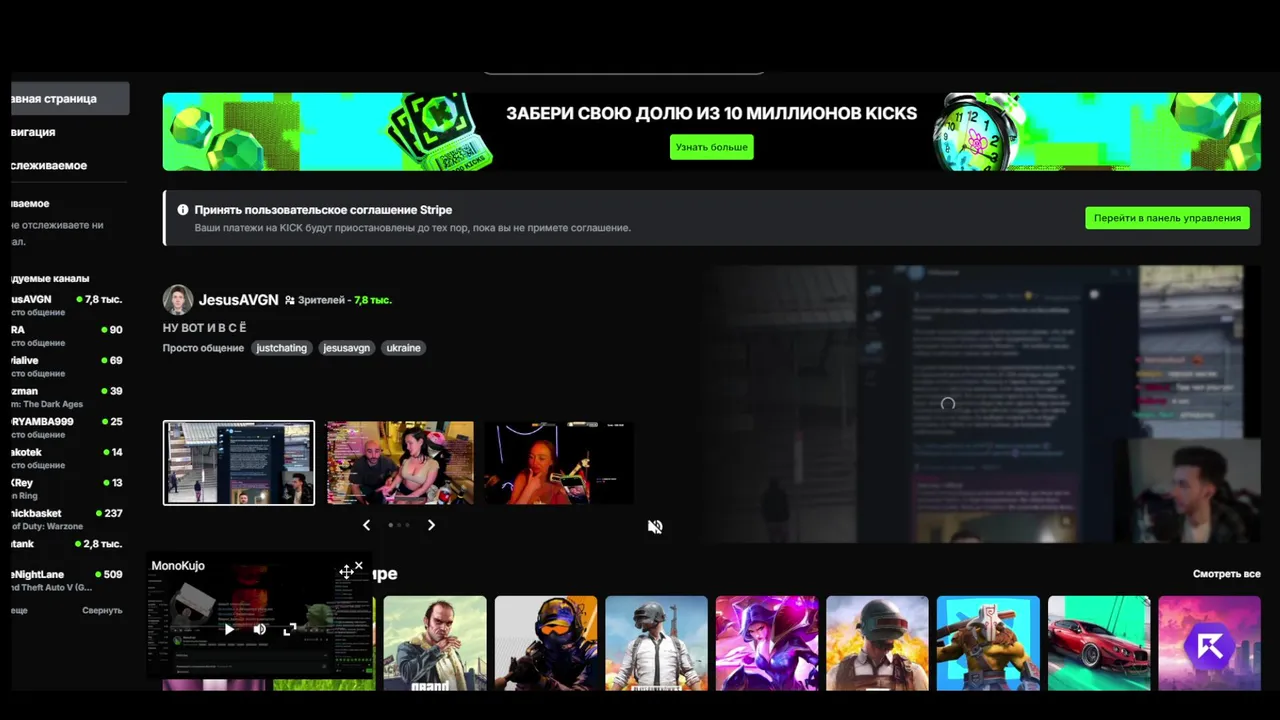Click the info icon in the Stripe notice

point(183,210)
